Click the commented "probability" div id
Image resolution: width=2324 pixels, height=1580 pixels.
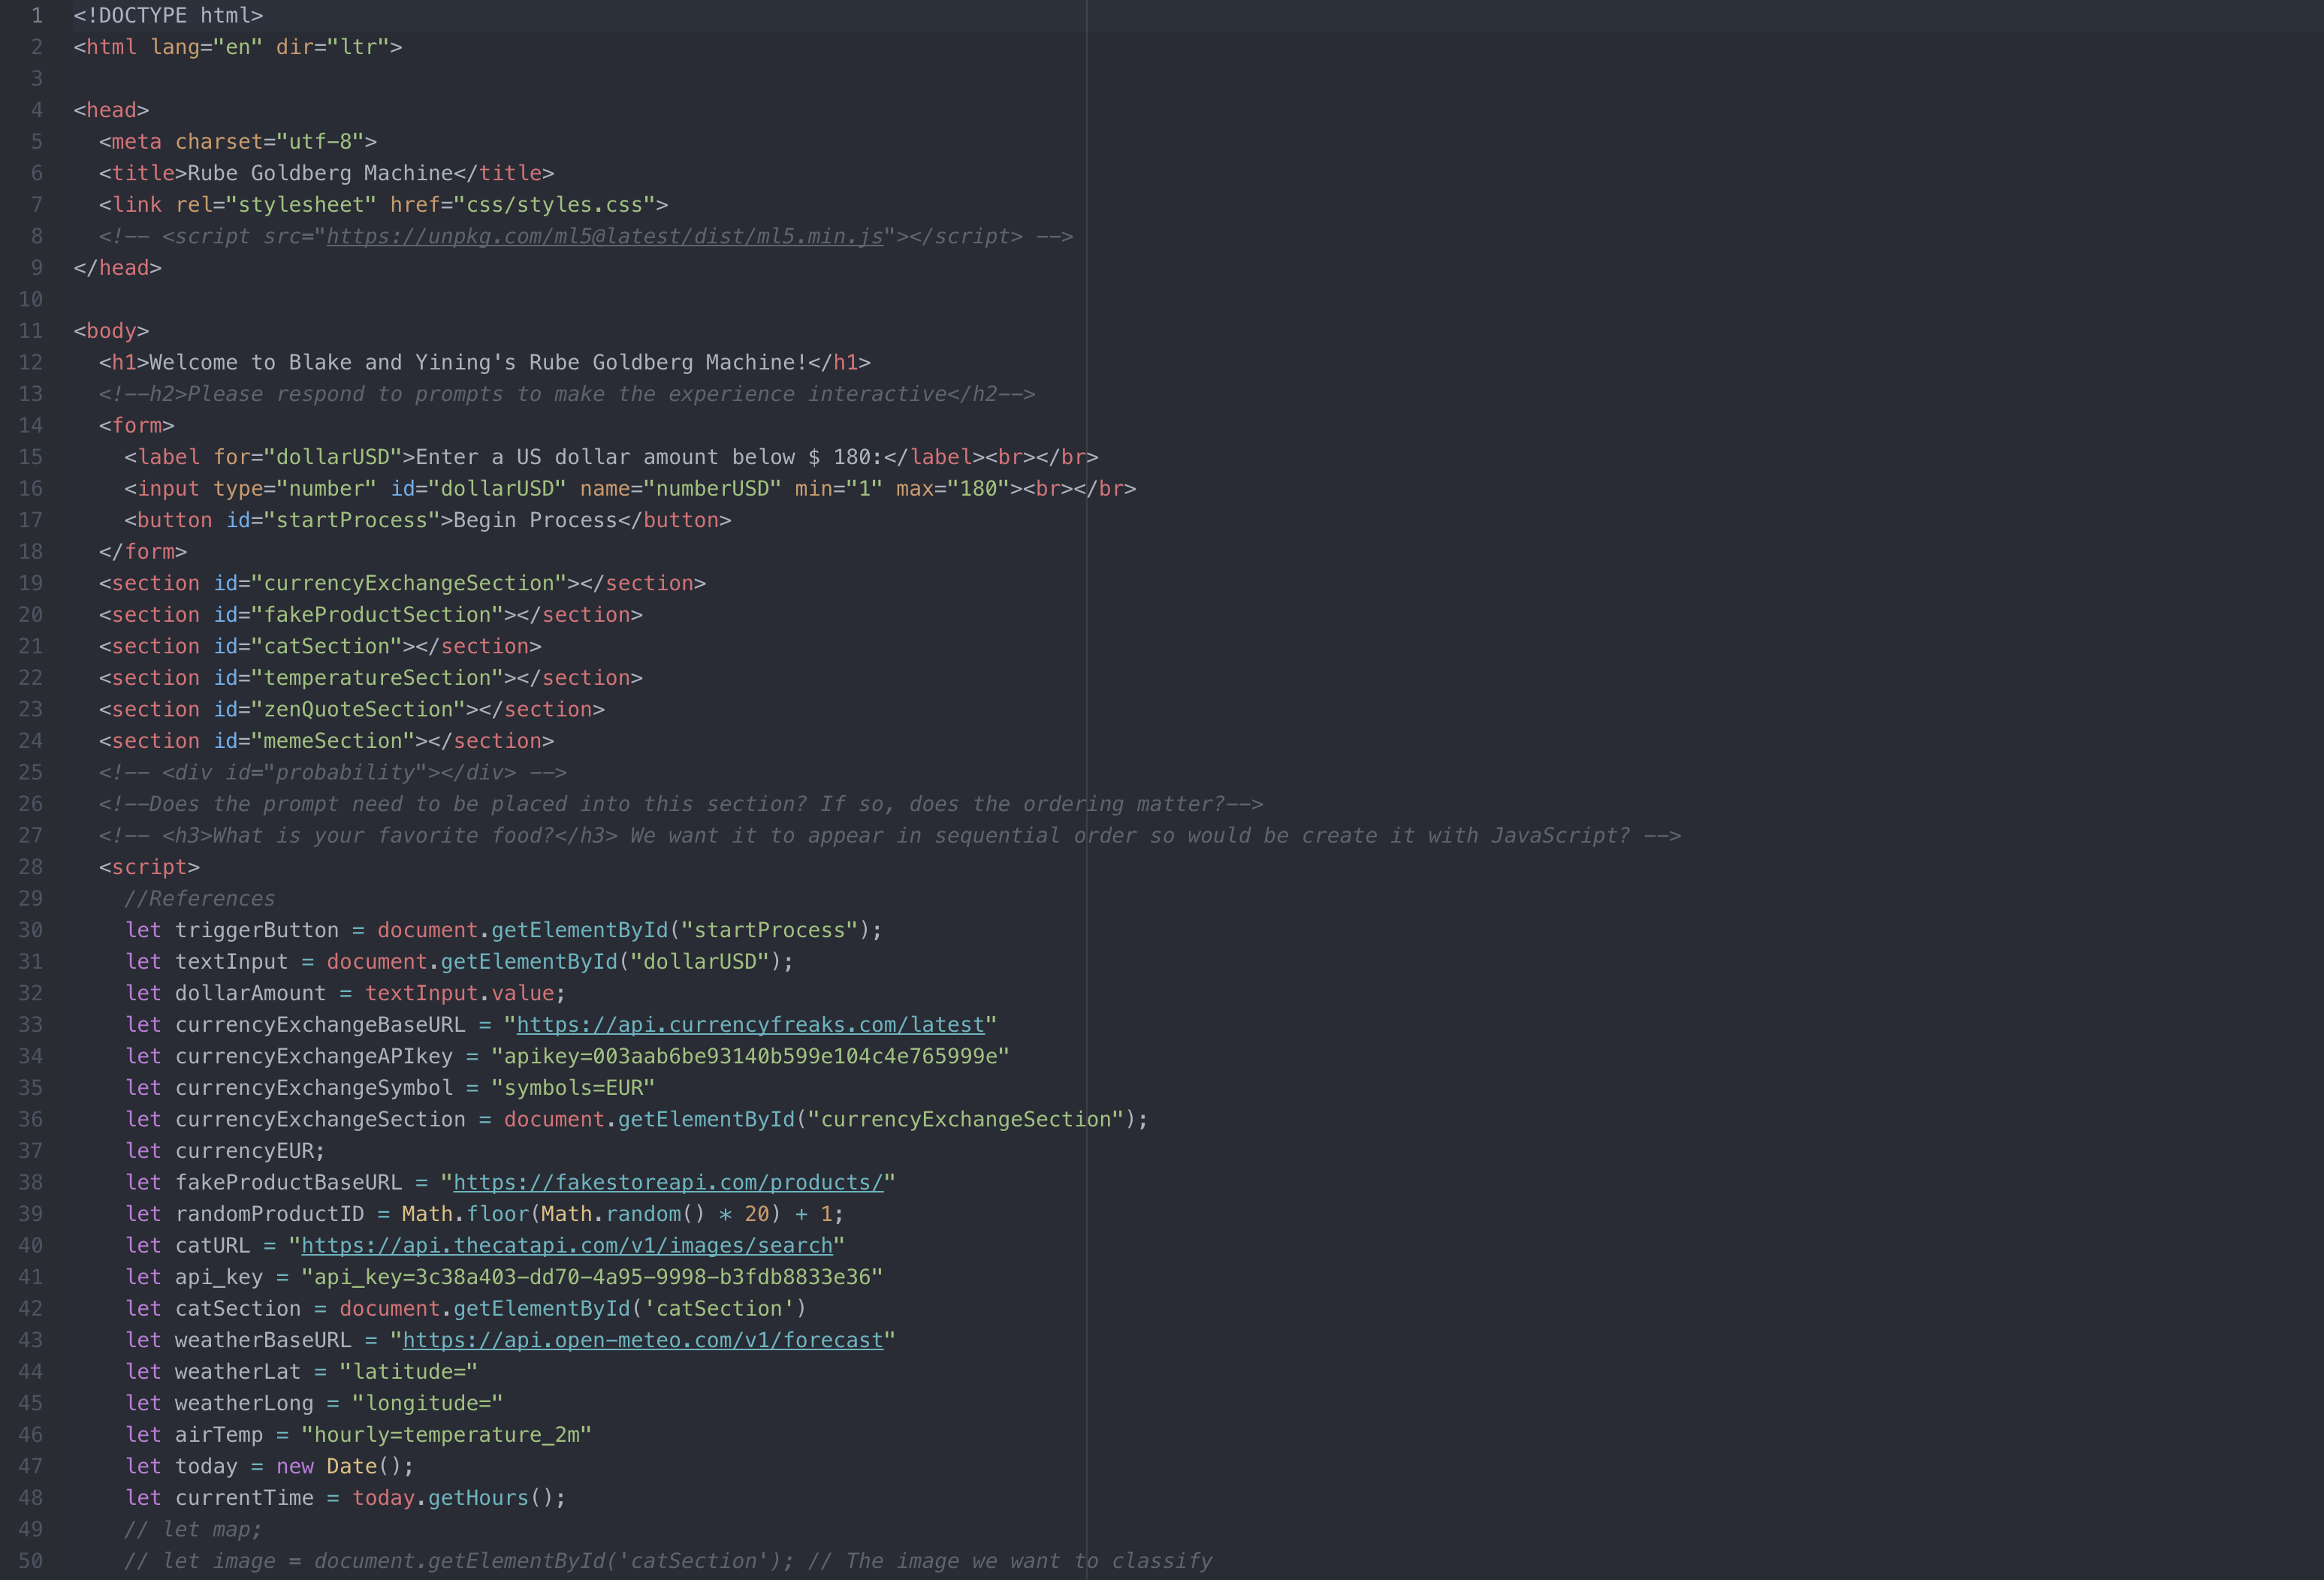click(x=345, y=772)
